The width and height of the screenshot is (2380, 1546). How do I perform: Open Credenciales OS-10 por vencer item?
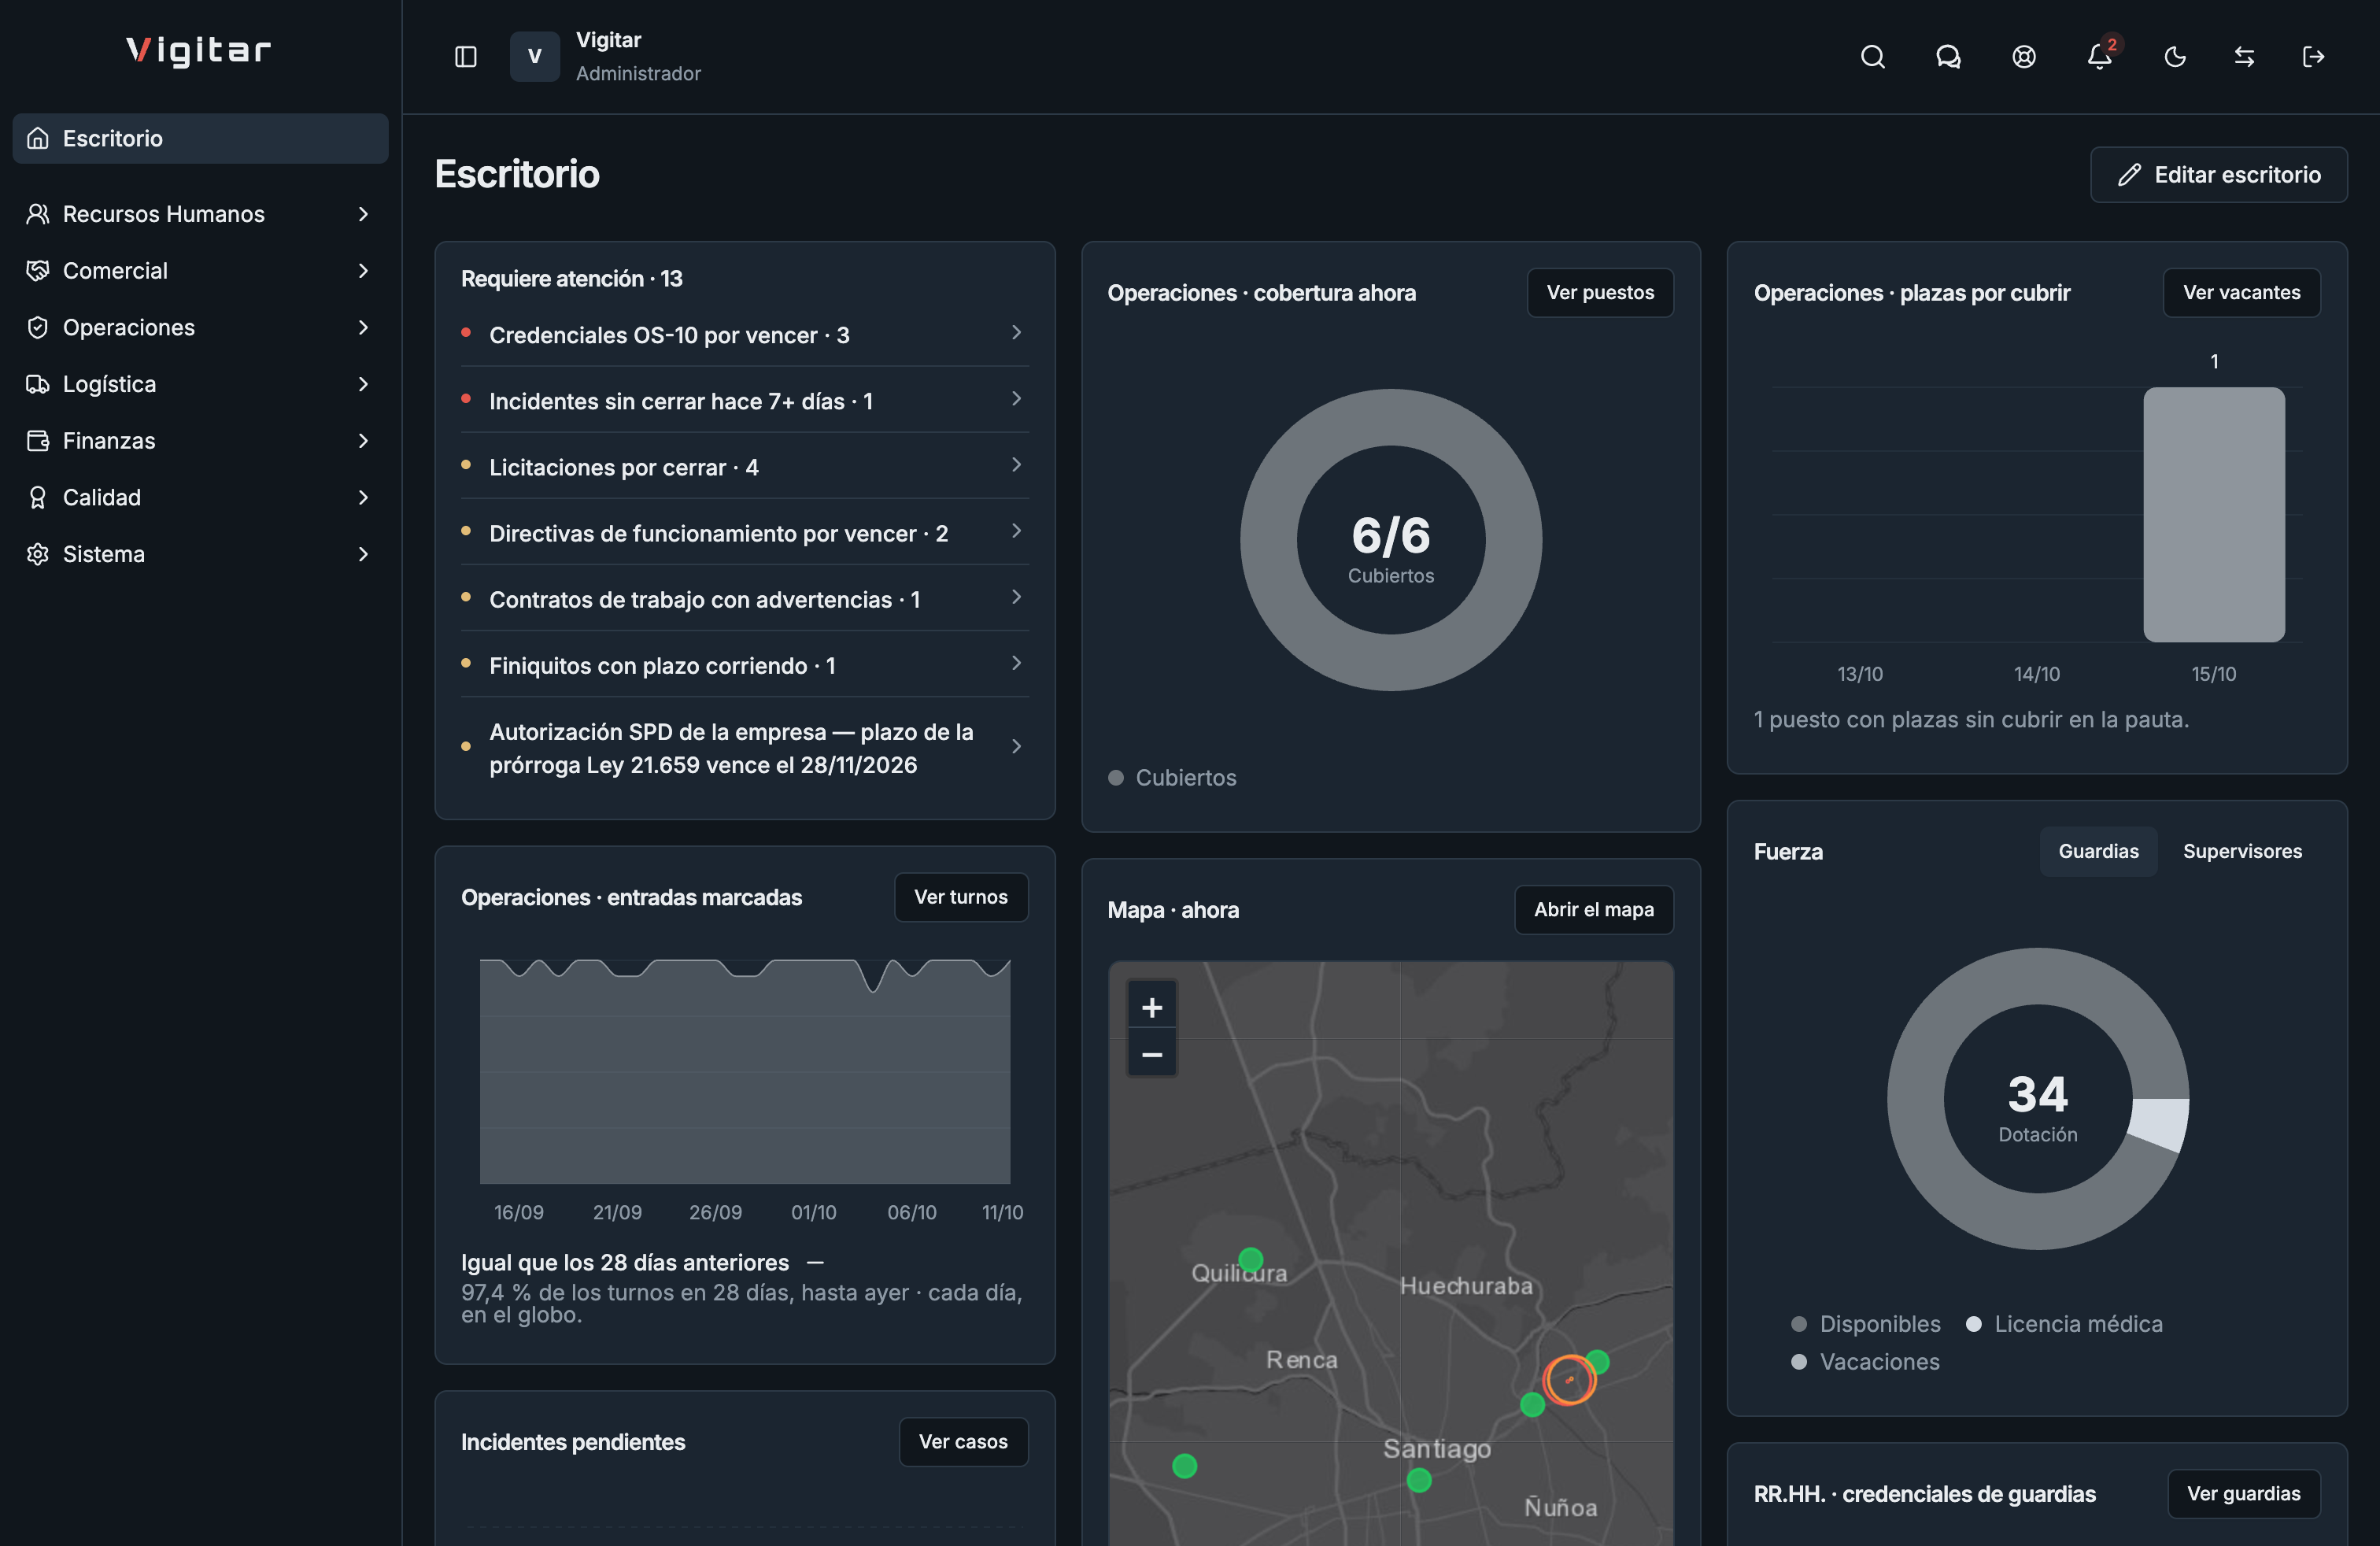point(744,334)
